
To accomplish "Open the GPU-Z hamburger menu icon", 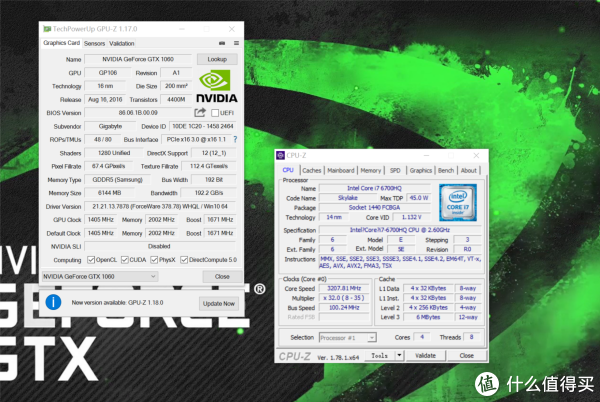I will click(x=236, y=43).
